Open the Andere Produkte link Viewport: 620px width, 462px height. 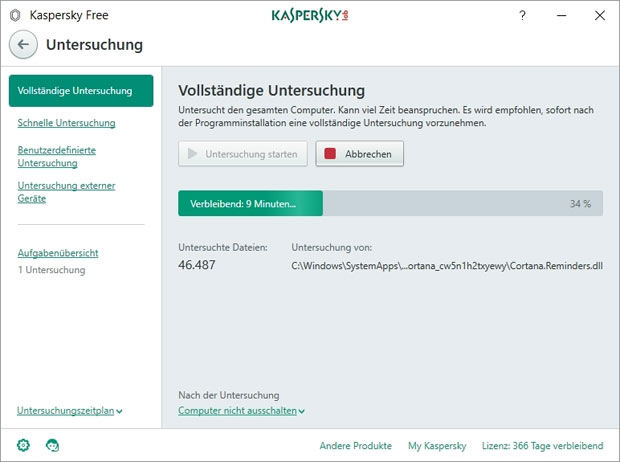click(x=355, y=446)
